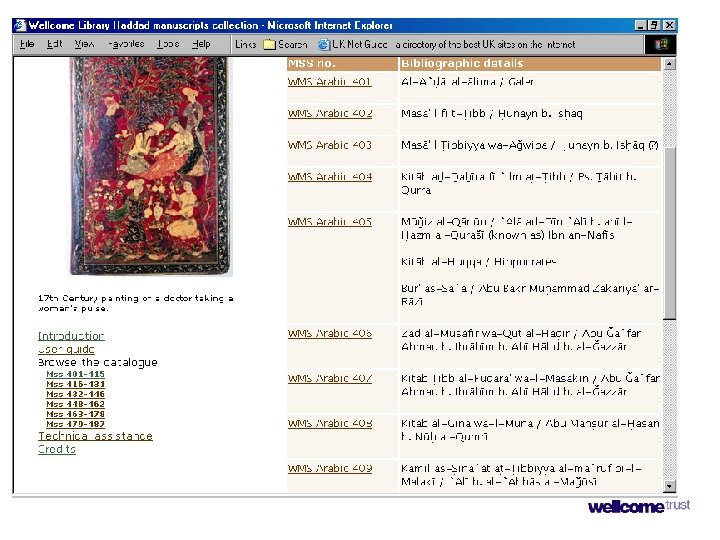Image resolution: width=720 pixels, height=540 pixels.
Task: Open the Credits link
Action: (x=56, y=450)
